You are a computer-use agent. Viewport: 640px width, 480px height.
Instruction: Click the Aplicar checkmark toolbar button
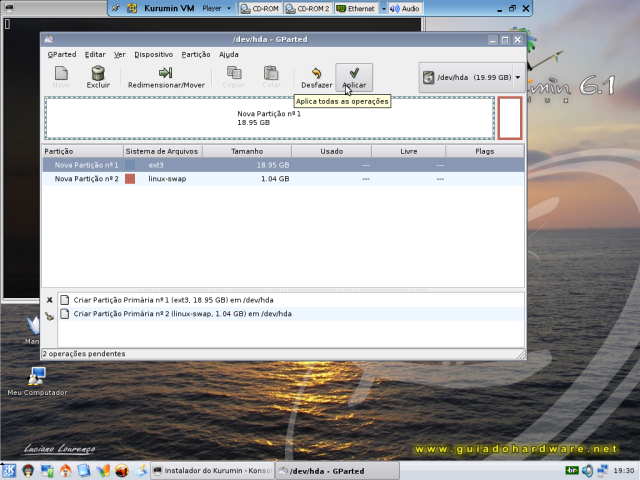click(354, 77)
